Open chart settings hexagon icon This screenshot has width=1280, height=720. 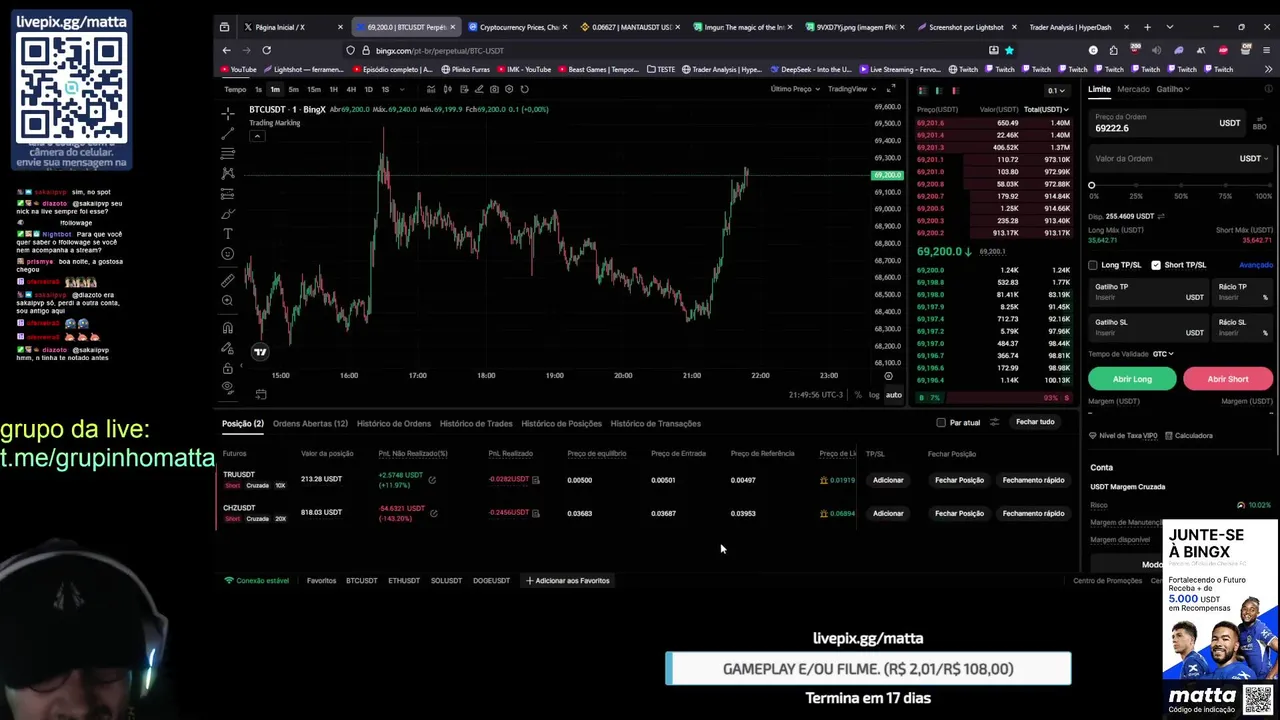pyautogui.click(x=509, y=89)
